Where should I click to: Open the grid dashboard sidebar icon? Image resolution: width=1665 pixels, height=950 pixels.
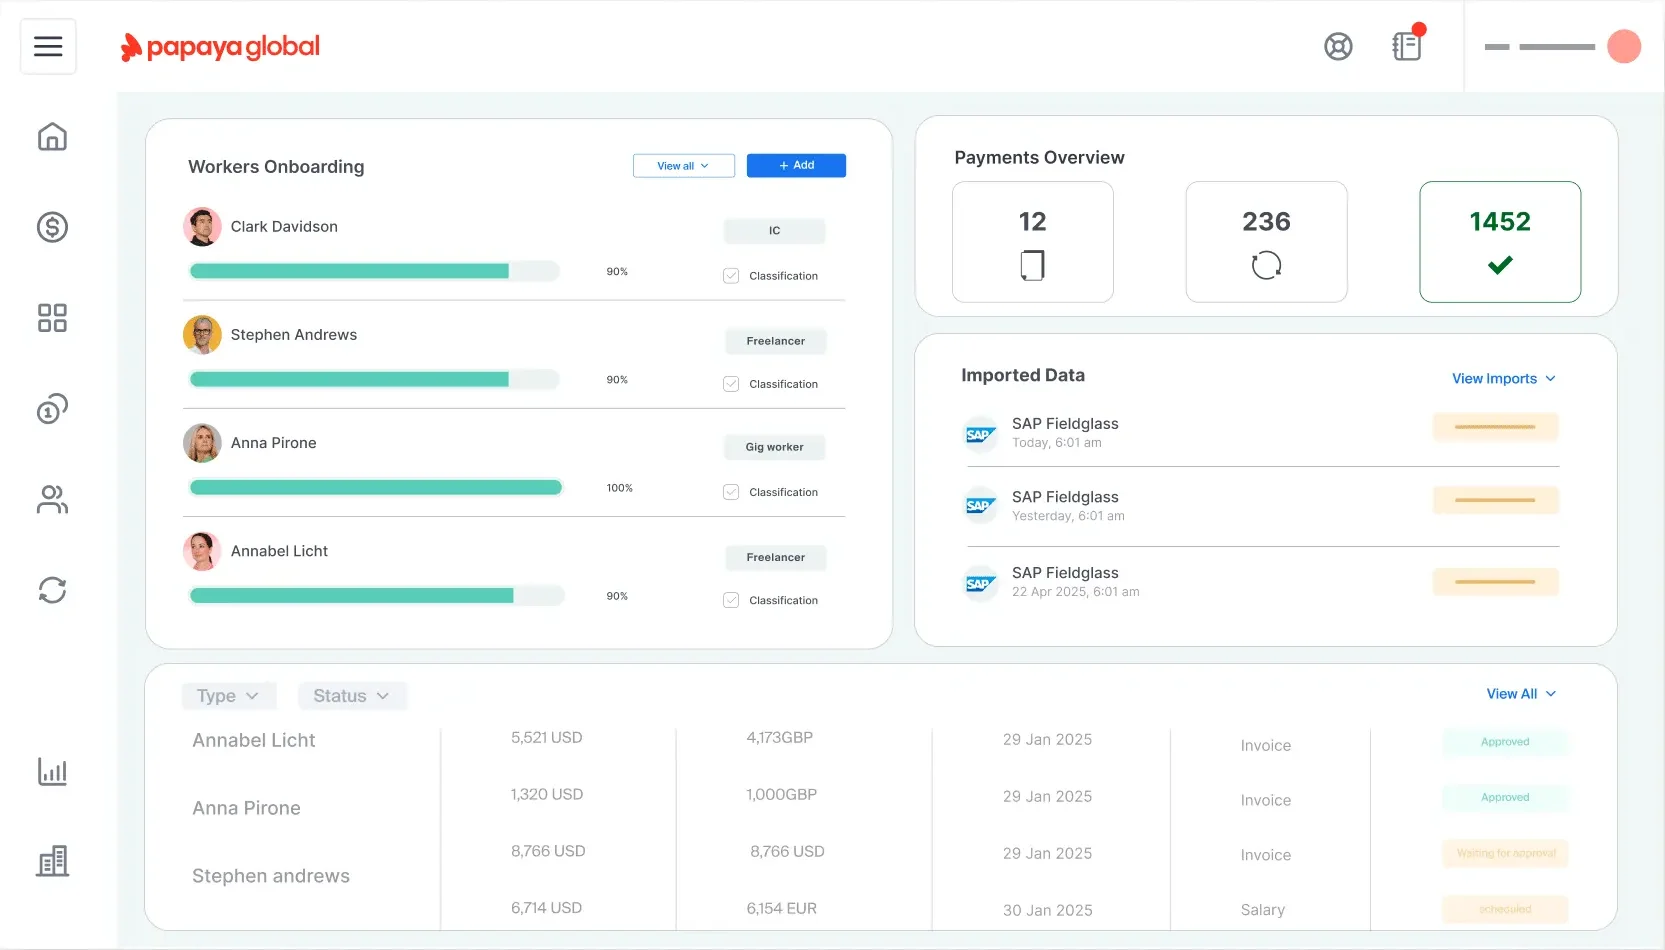pos(52,318)
